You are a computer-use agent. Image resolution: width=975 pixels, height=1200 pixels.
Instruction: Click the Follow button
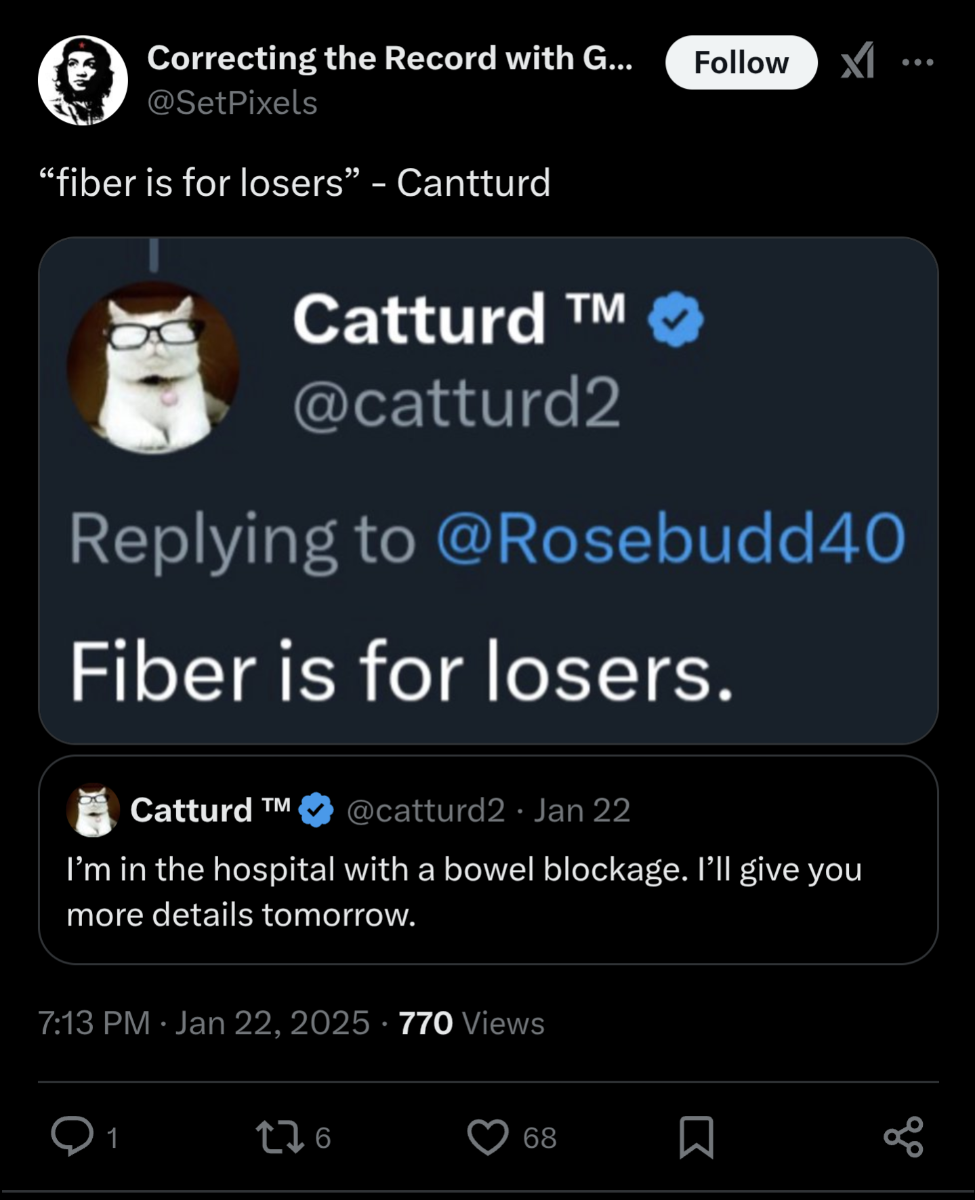click(741, 63)
